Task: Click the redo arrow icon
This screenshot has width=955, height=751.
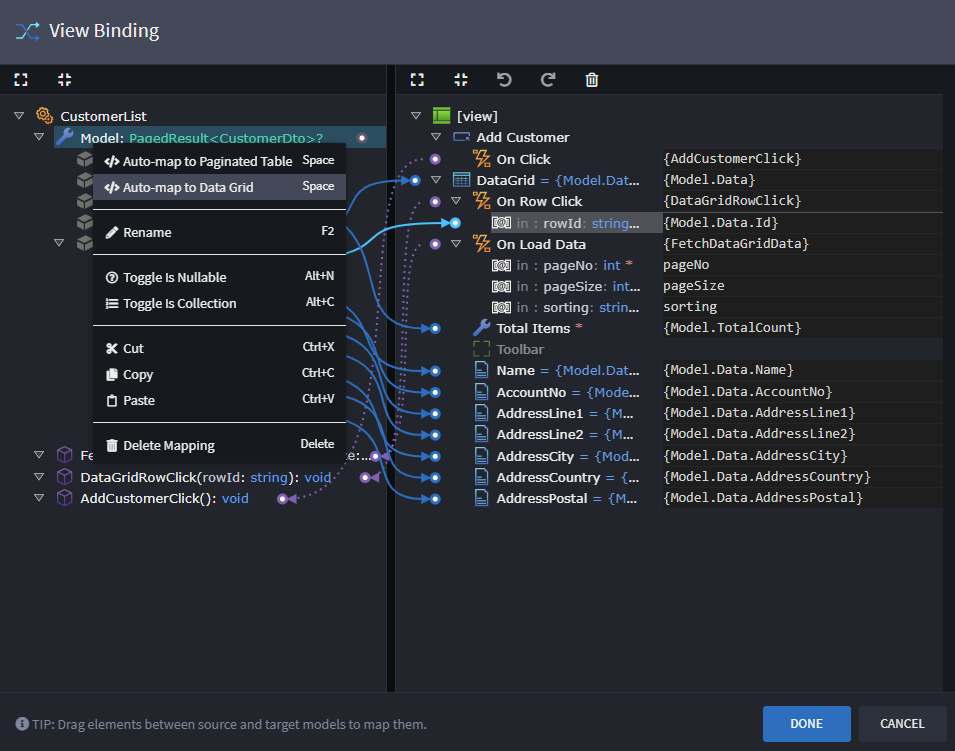Action: [x=548, y=80]
